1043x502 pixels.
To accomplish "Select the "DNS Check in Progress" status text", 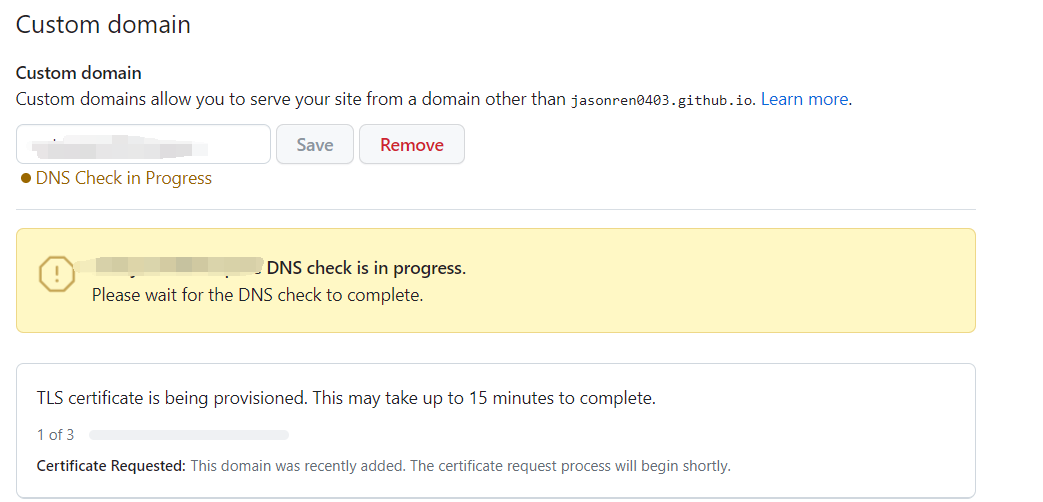I will coord(124,178).
